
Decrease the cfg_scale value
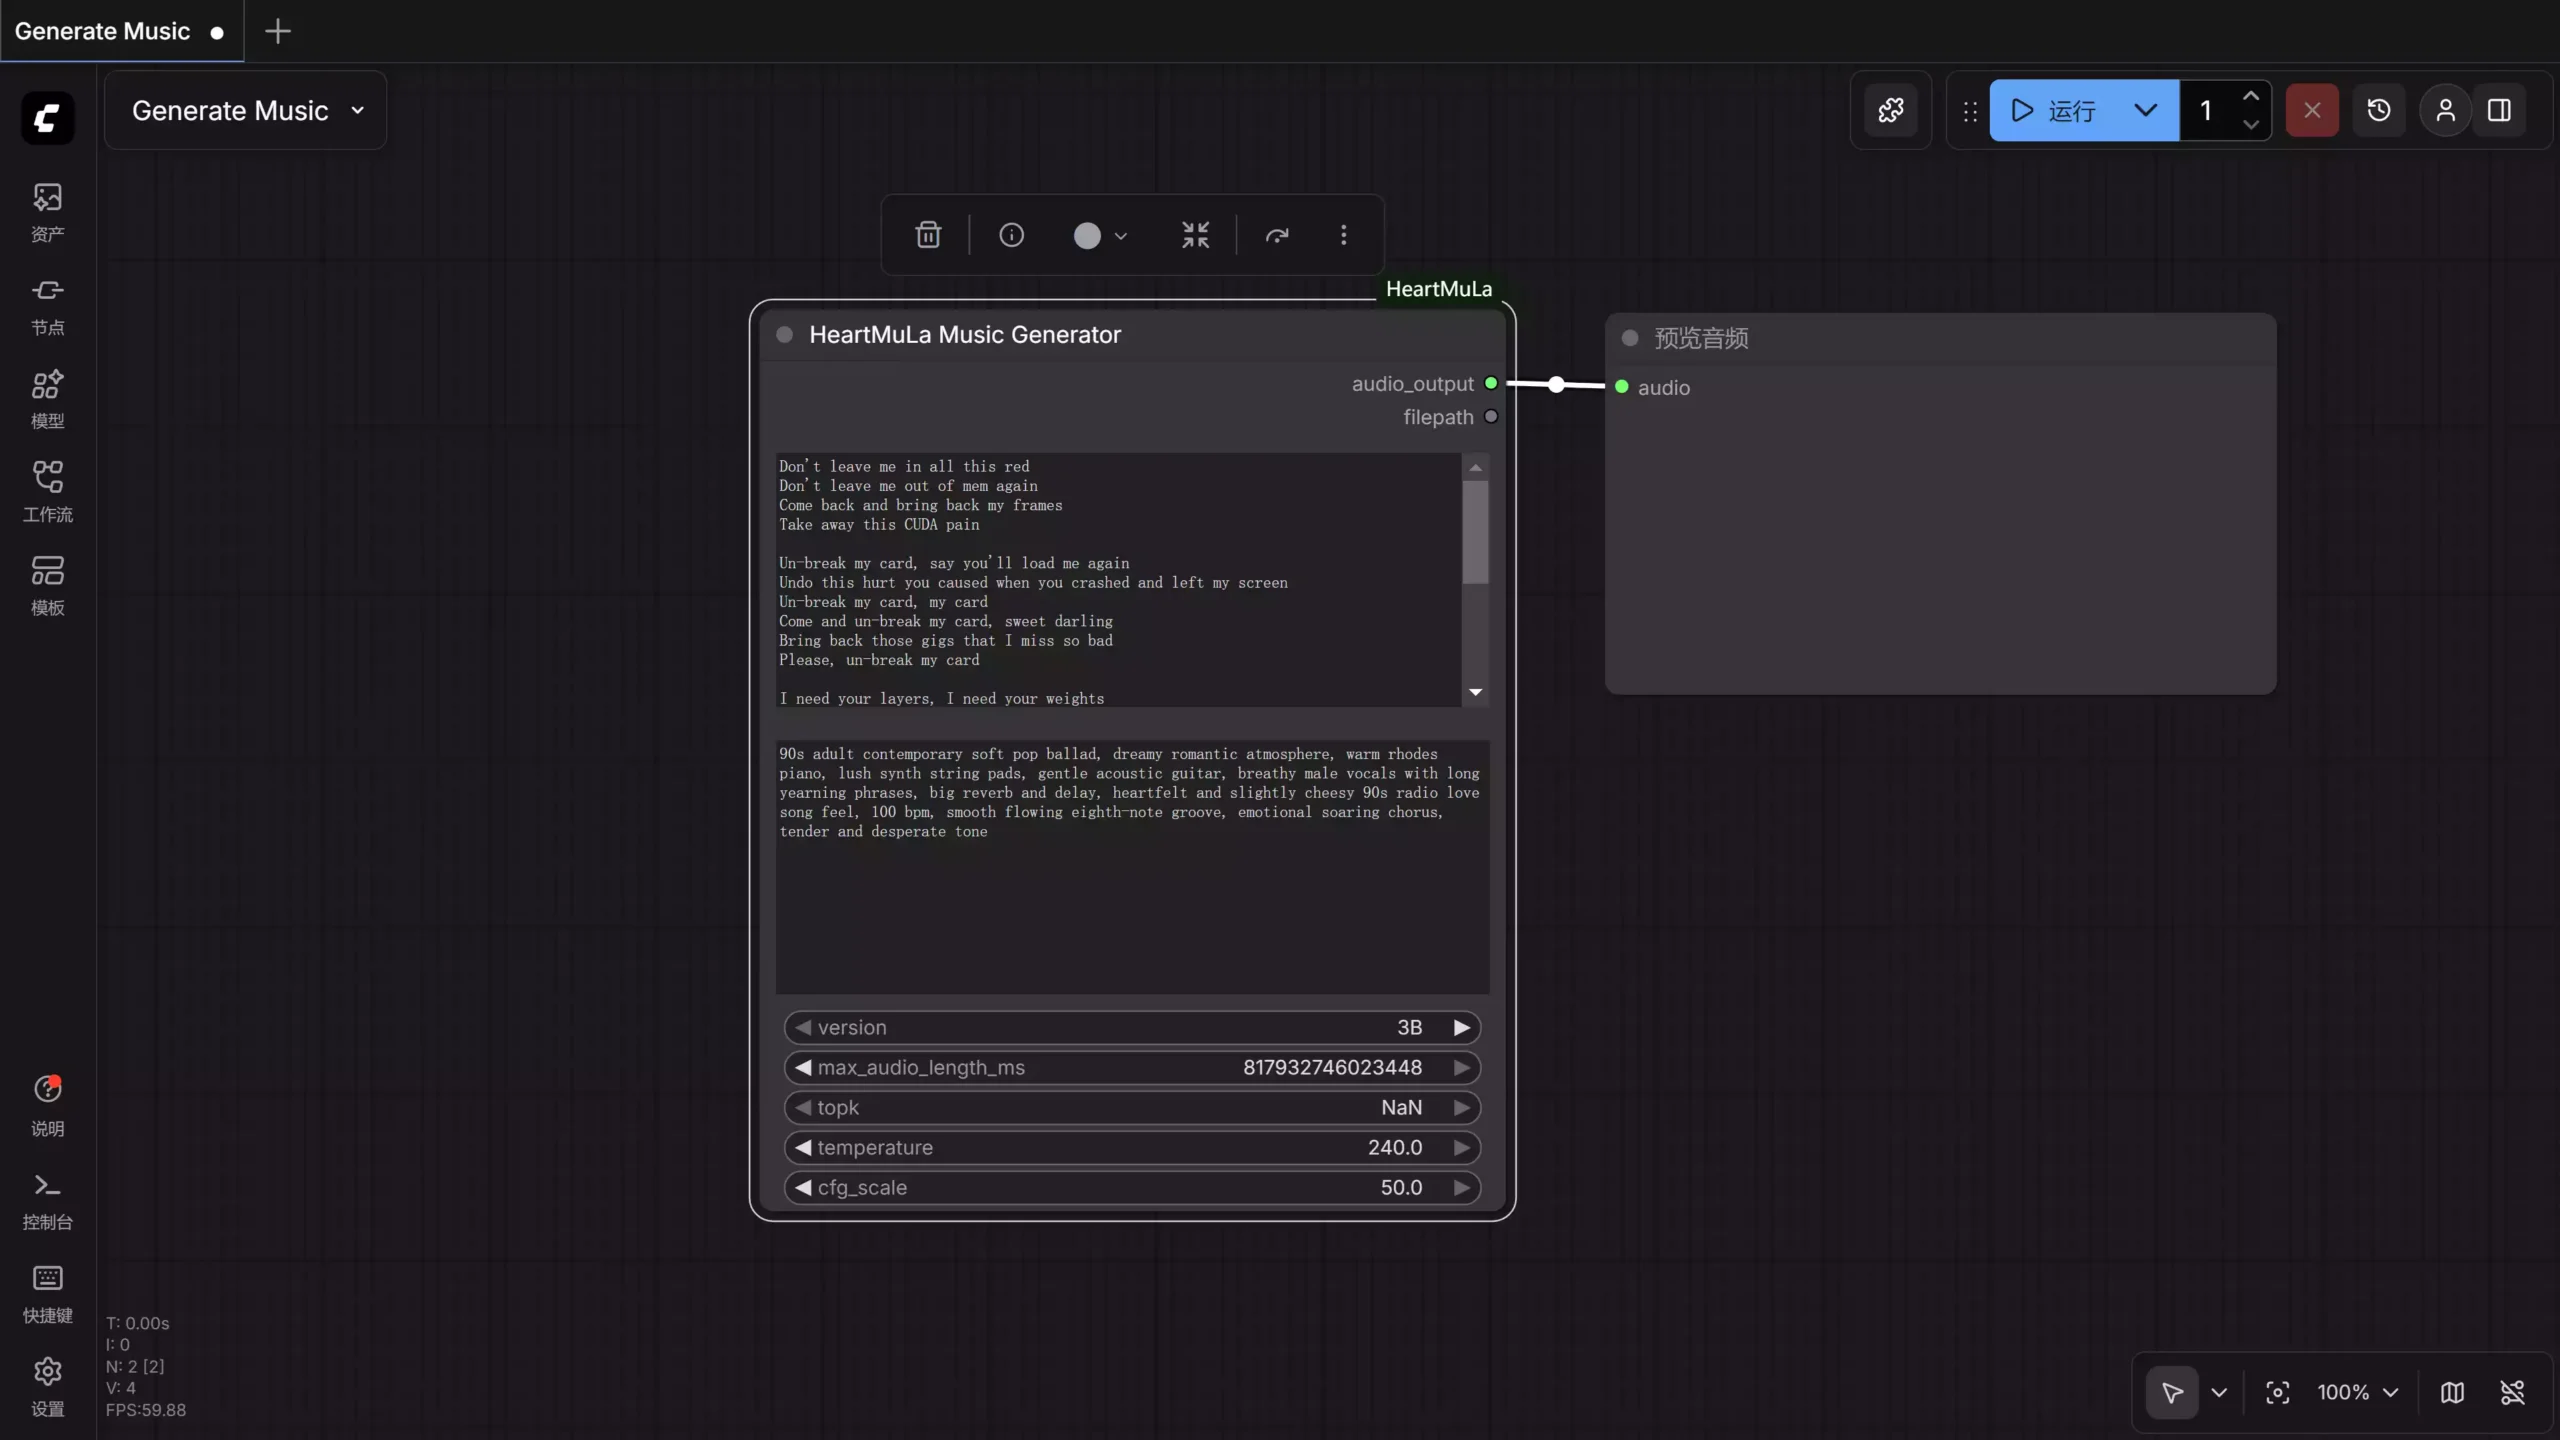coord(803,1188)
